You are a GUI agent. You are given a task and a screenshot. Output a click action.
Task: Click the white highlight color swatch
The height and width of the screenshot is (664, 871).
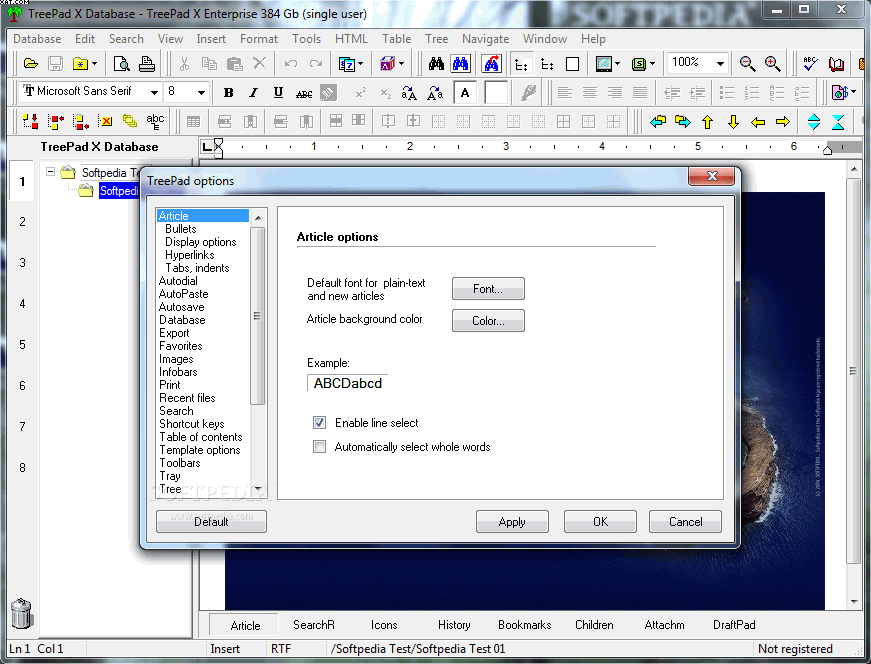495,93
